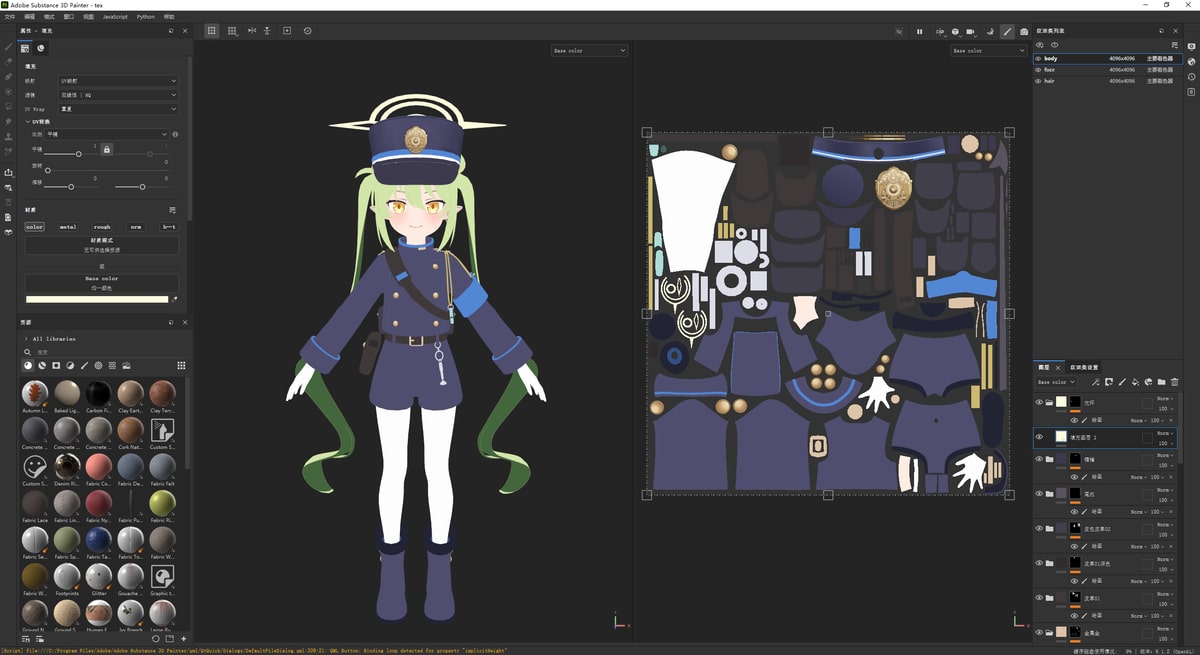Toggle the metal material channel button
1200x655 pixels.
click(x=68, y=227)
